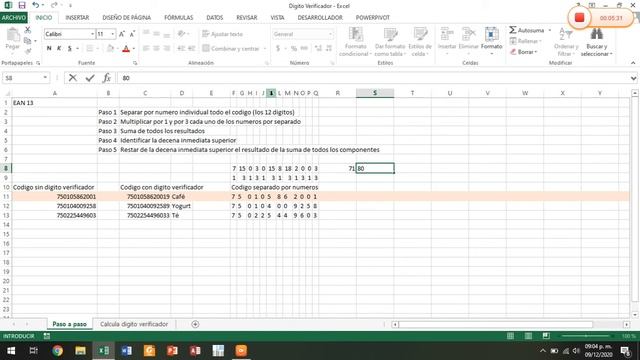The image size is (640, 360).
Task: Open the font color dropdown arrow
Action: click(x=134, y=49)
